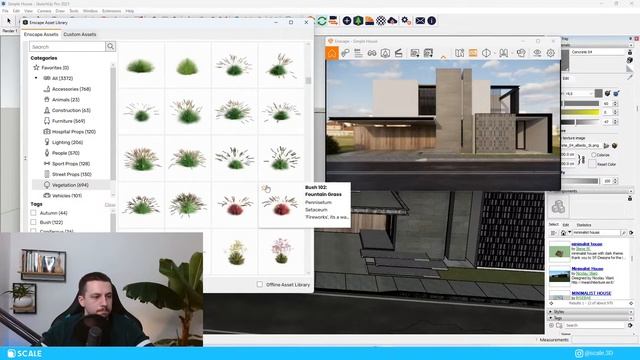Click the map icon in Enscape toolbar
The height and width of the screenshot is (360, 640).
click(460, 53)
